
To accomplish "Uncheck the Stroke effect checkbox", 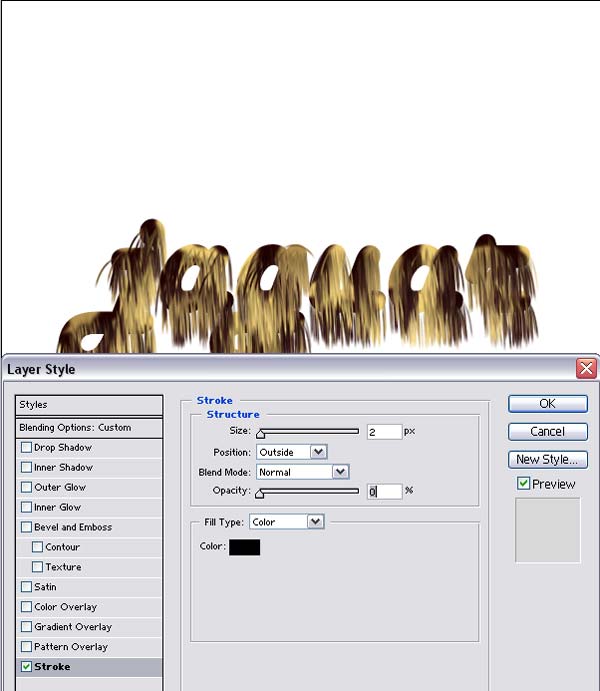I will click(26, 666).
